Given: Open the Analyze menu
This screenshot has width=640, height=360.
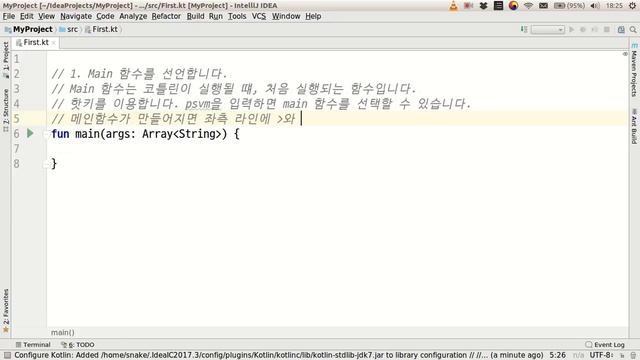Looking at the screenshot, I should pos(133,16).
